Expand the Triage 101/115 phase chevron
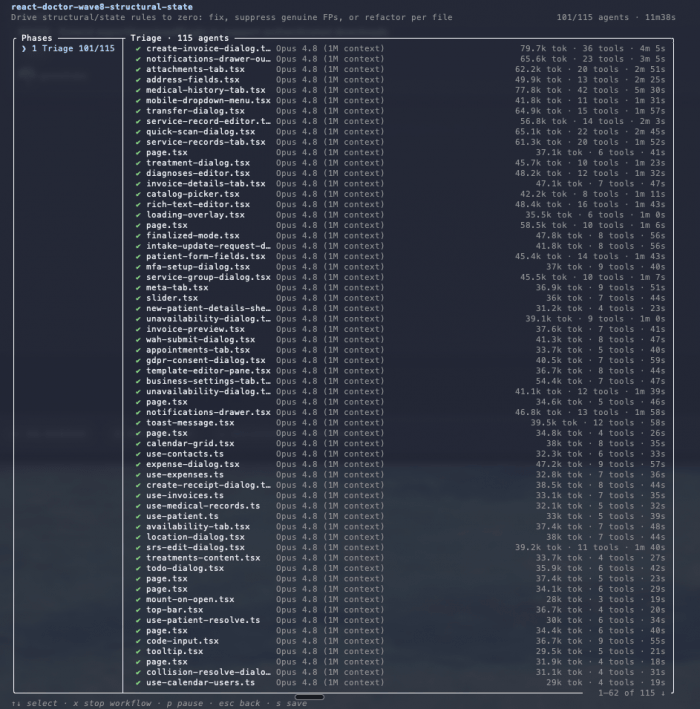700x709 pixels. (24, 48)
